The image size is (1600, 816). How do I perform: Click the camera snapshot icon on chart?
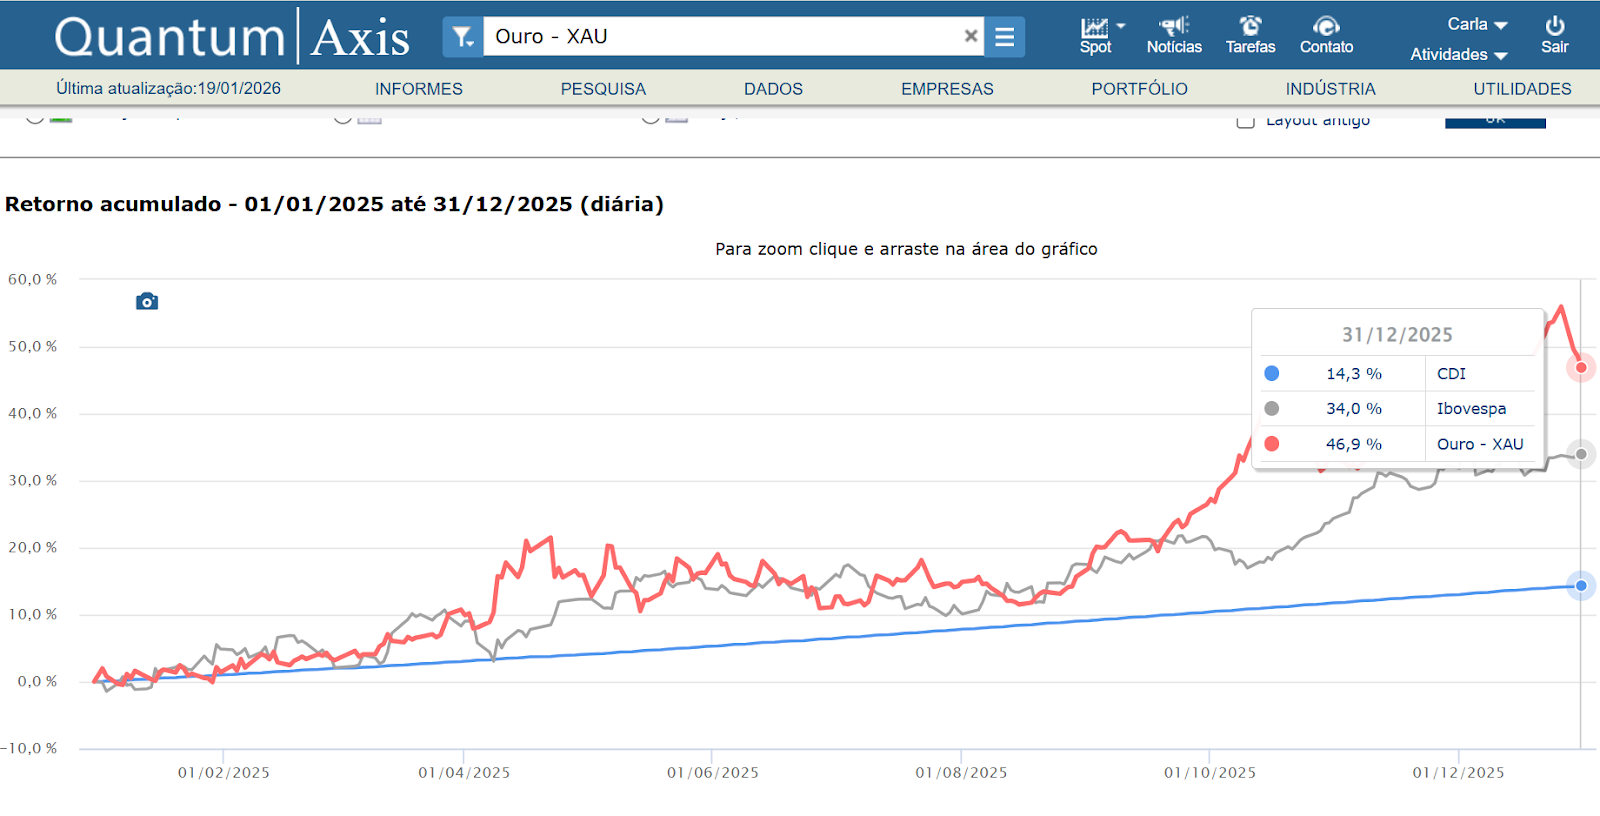[147, 301]
